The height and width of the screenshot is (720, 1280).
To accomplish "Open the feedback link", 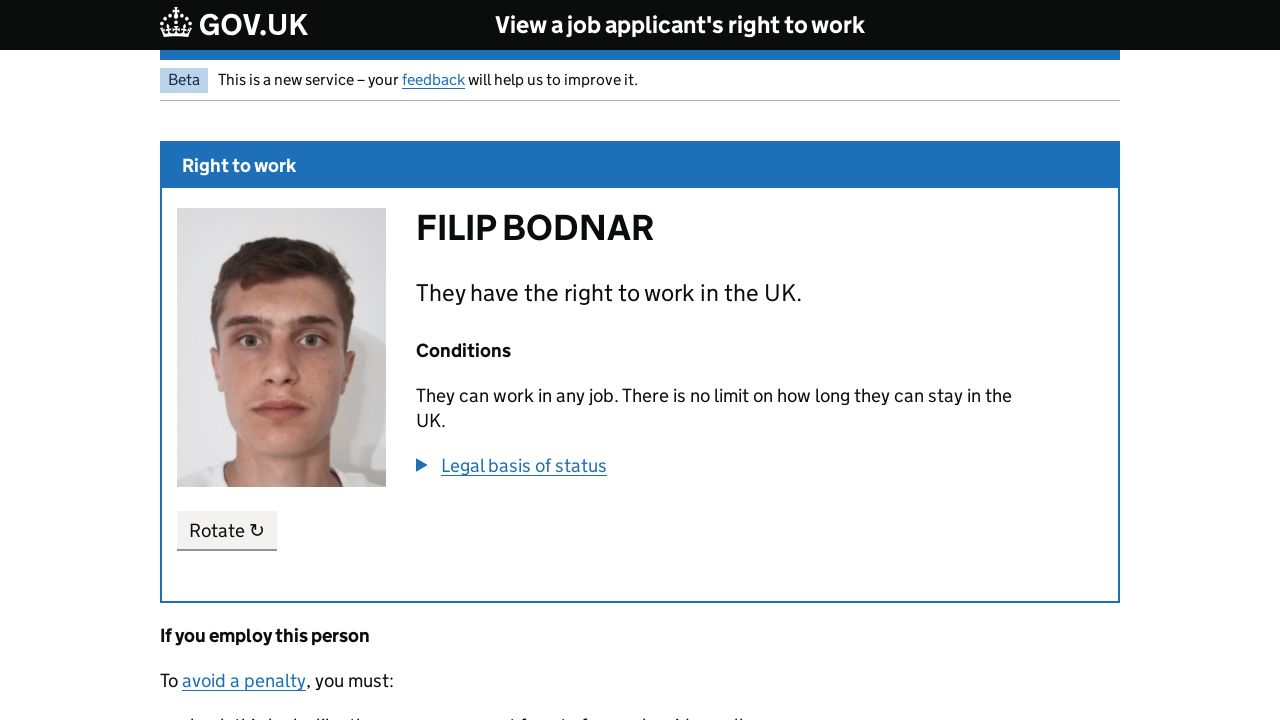I will click(433, 80).
